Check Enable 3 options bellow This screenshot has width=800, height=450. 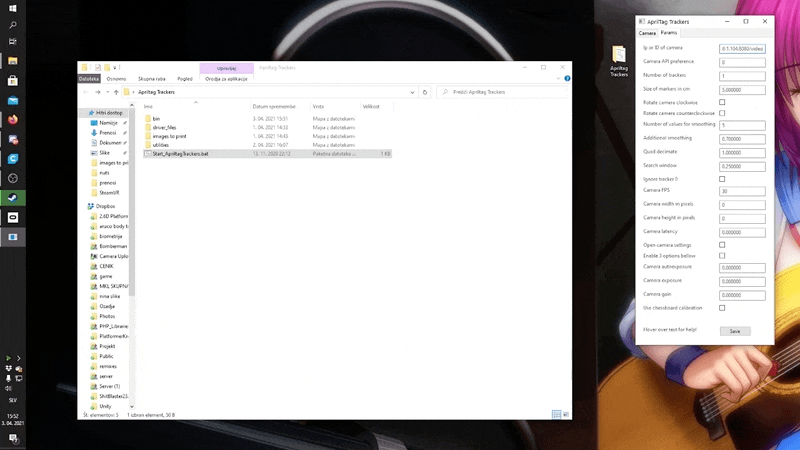(x=722, y=256)
